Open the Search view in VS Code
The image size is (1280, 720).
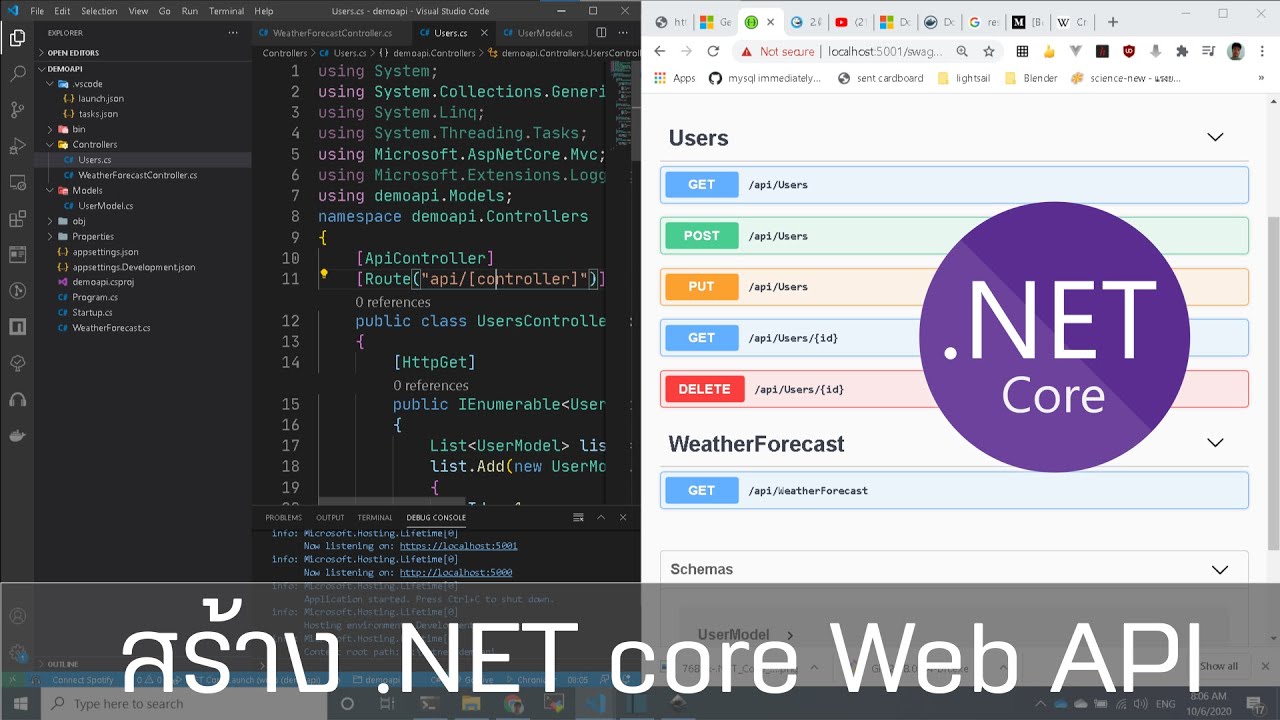click(x=17, y=74)
